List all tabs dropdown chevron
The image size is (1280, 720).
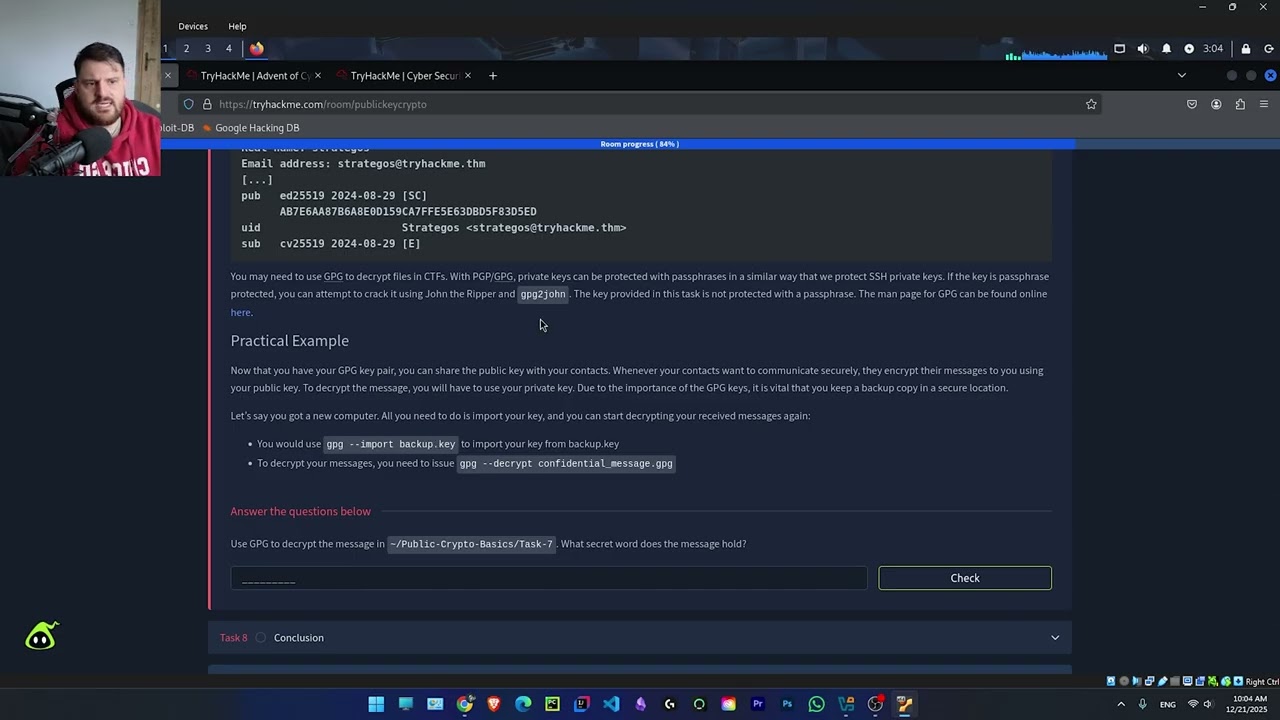pos(1181,76)
